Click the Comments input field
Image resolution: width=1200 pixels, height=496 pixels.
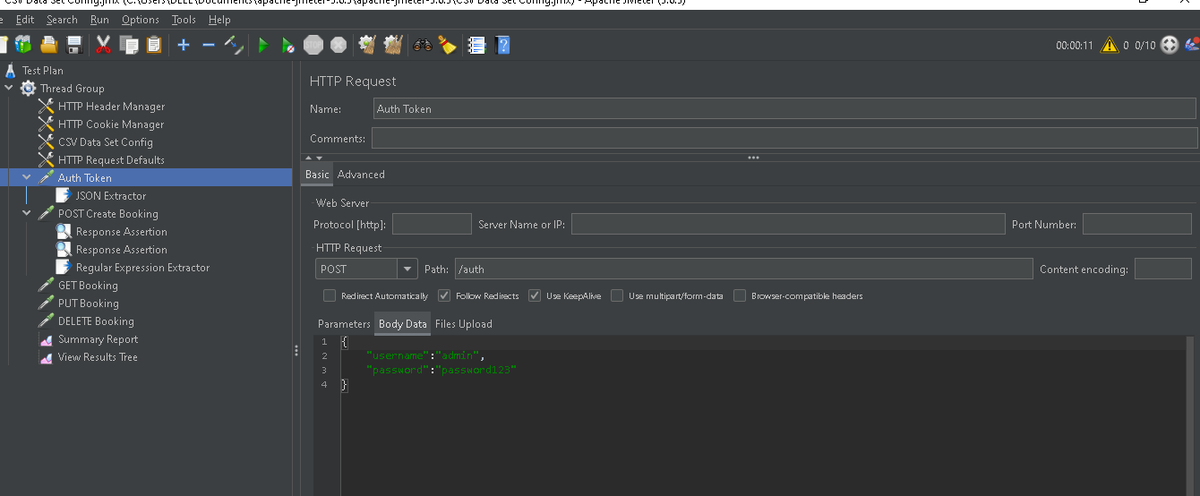pyautogui.click(x=784, y=137)
